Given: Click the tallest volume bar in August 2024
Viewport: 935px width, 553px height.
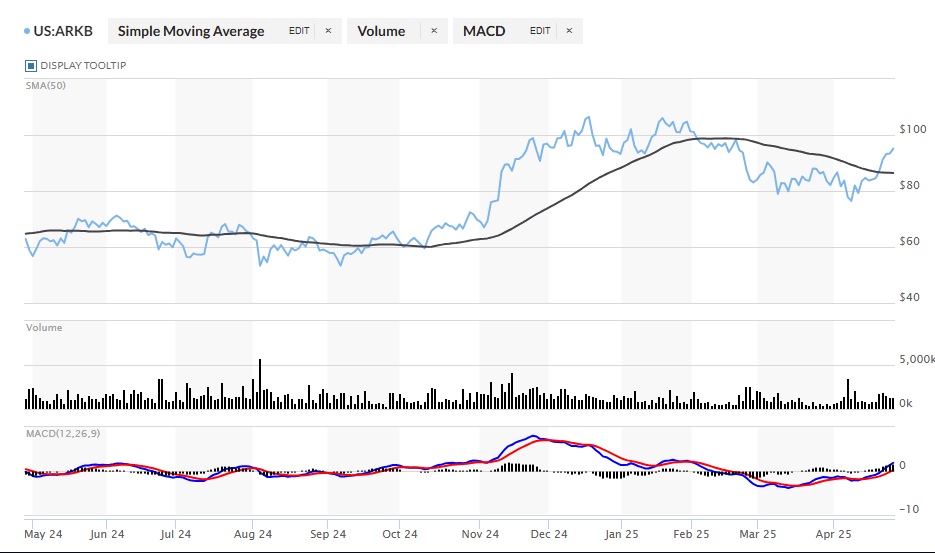Looking at the screenshot, I should click(x=260, y=383).
